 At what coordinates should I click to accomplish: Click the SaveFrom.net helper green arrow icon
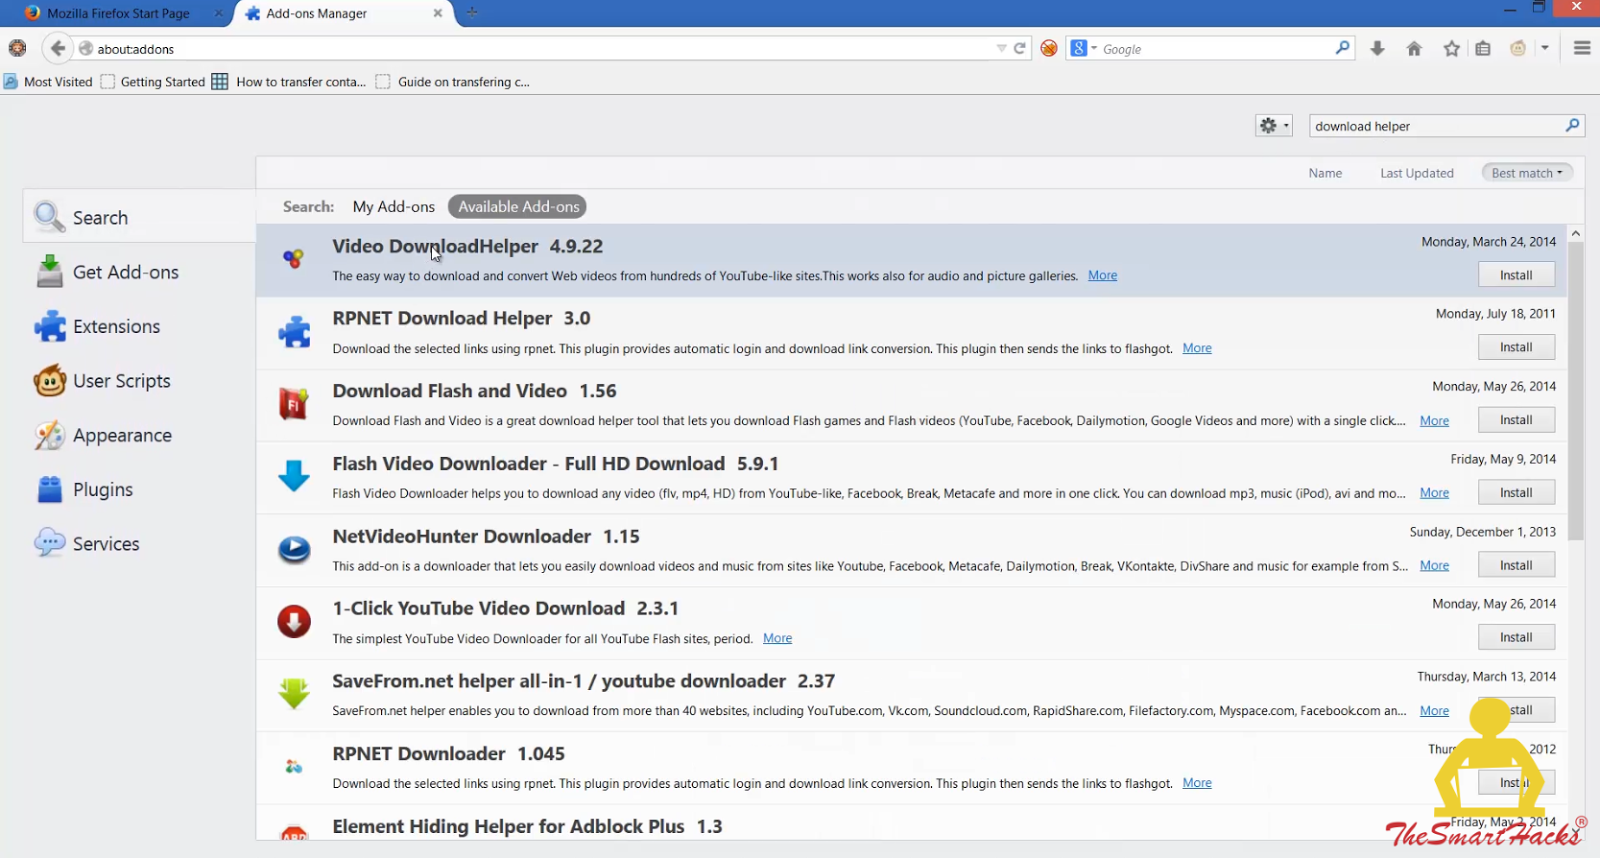click(294, 694)
